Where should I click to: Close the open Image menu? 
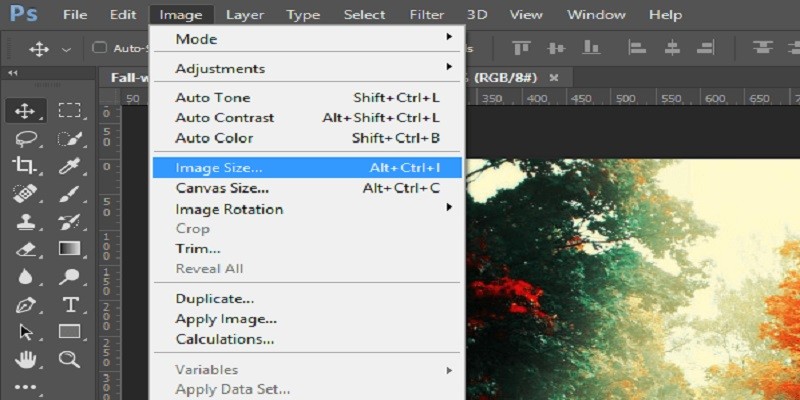click(181, 15)
